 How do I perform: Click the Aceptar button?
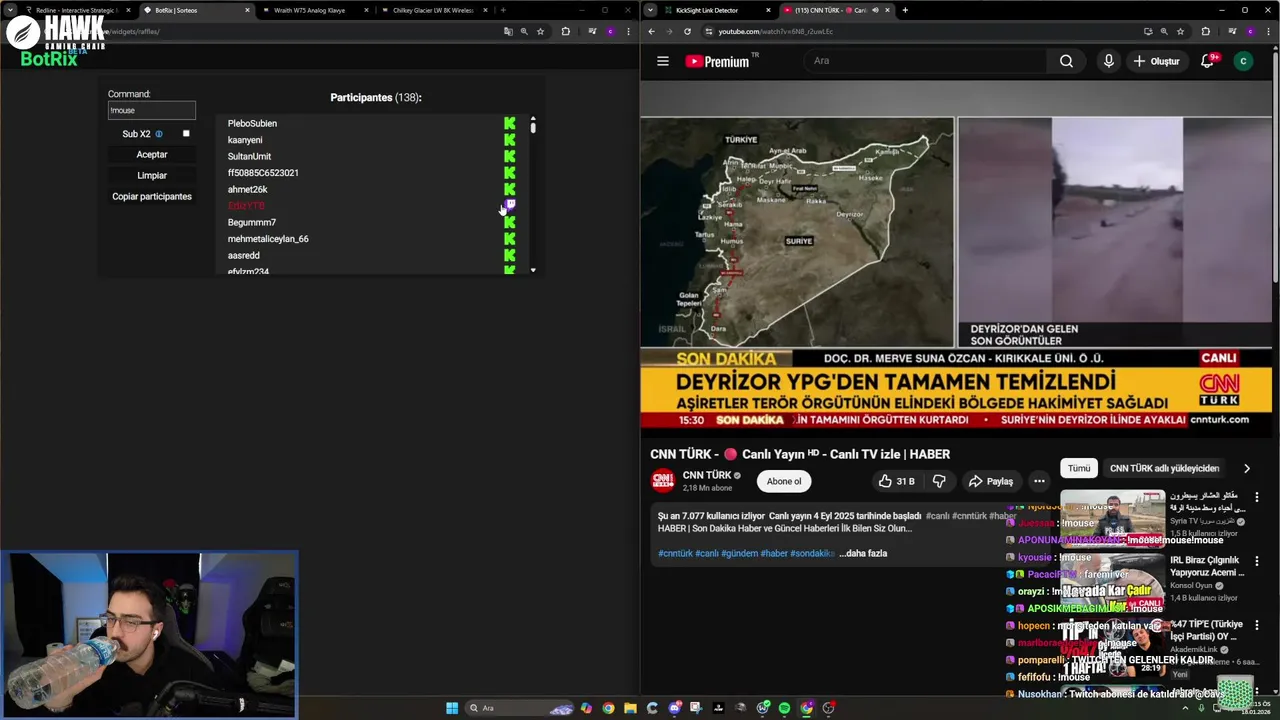(x=152, y=154)
